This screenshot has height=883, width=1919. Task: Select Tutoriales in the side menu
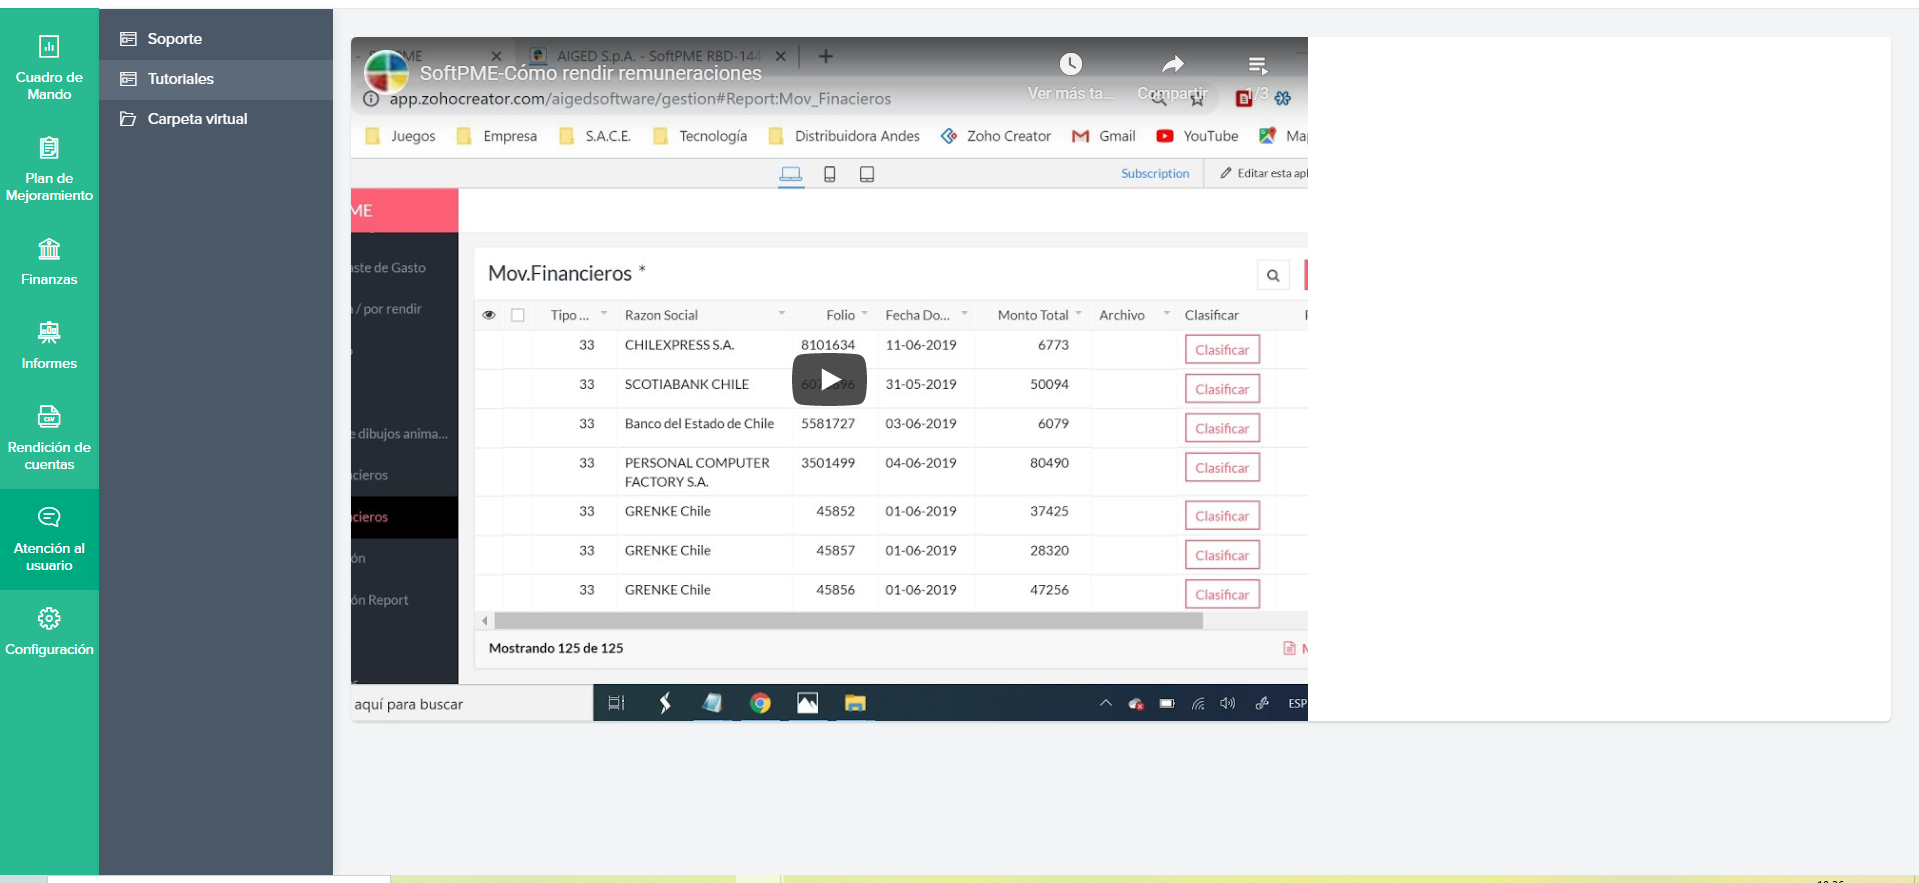pos(180,79)
